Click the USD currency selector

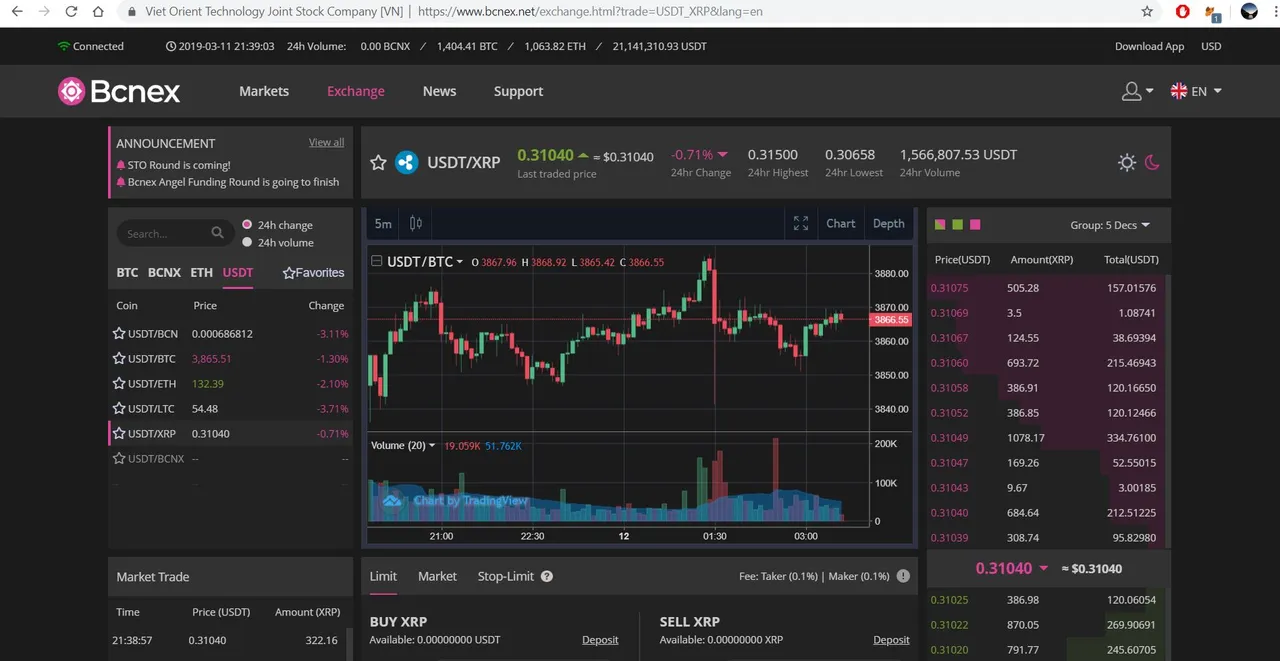[x=1211, y=47]
